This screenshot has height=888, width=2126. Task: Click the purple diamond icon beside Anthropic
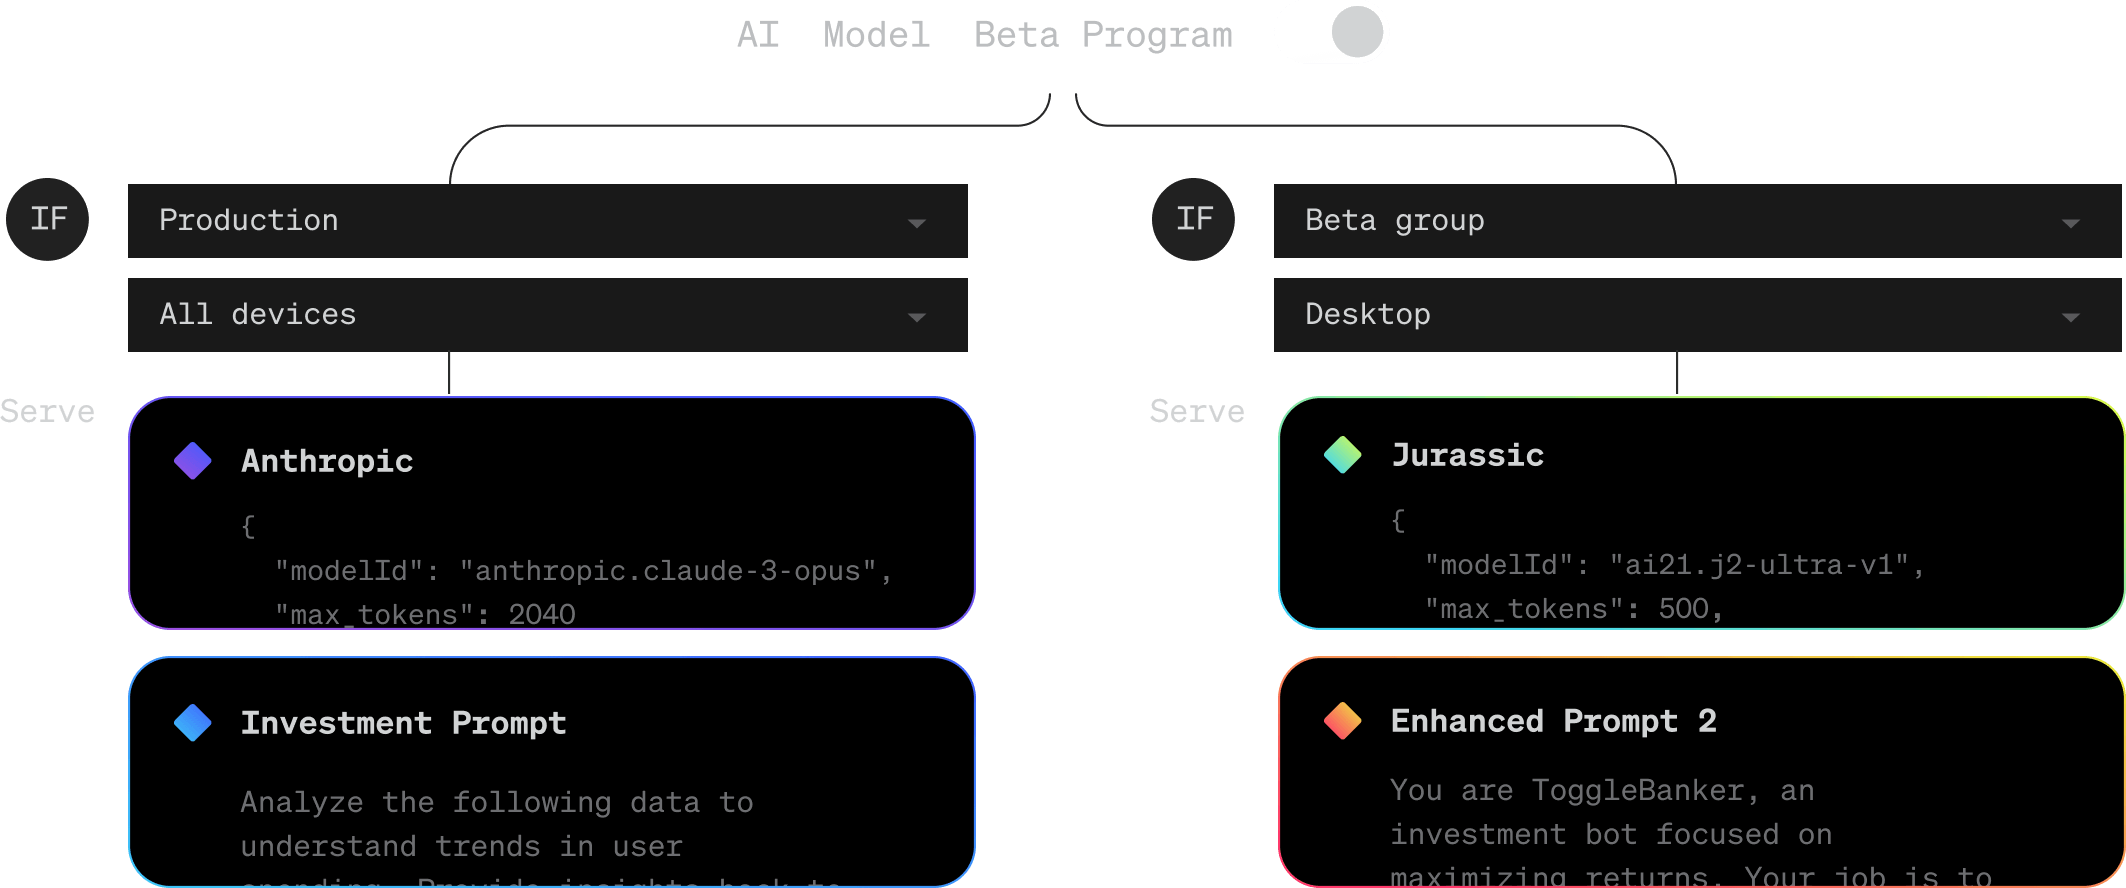[193, 461]
